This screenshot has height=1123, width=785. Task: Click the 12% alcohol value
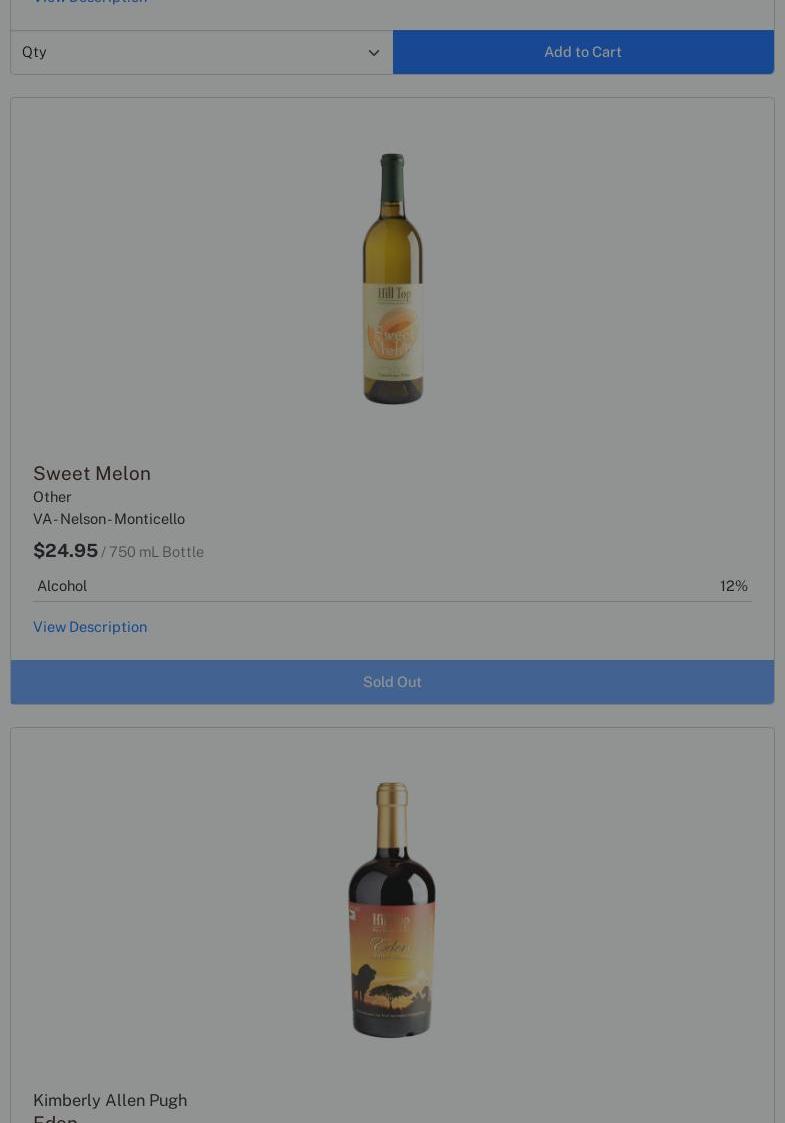click(x=733, y=586)
